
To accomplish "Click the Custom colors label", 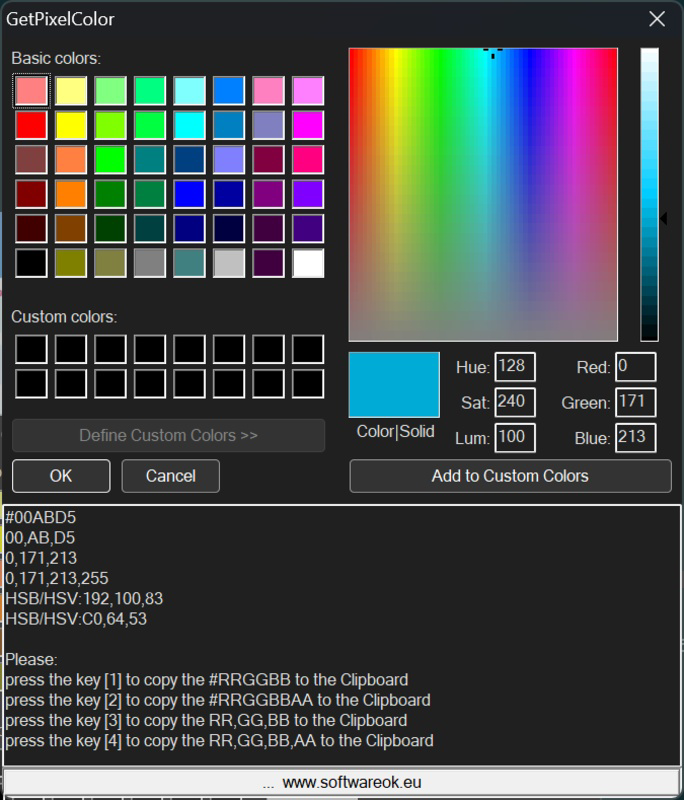I will point(64,317).
